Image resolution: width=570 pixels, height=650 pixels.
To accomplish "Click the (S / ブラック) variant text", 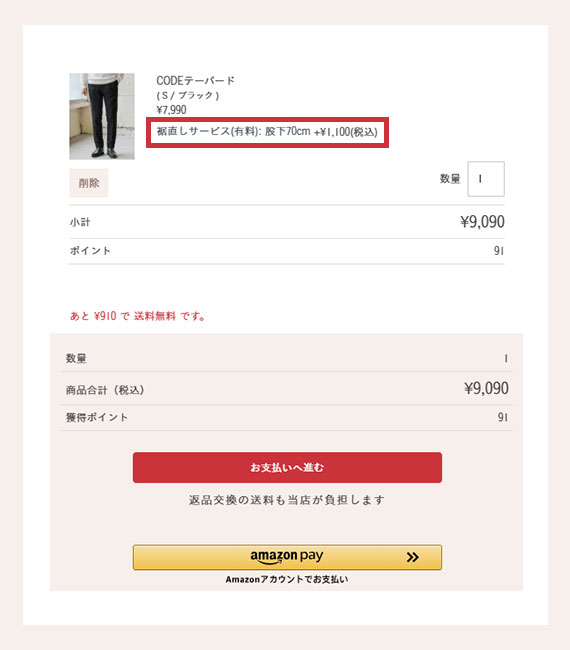I will click(x=187, y=95).
